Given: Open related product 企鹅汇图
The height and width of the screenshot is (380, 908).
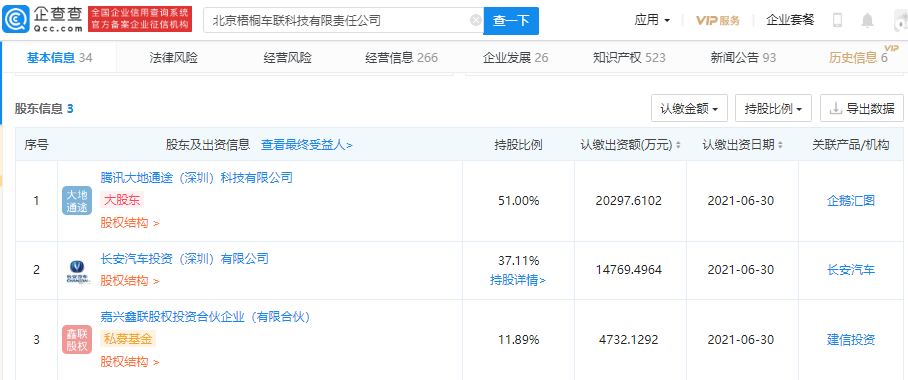Looking at the screenshot, I should pos(851,201).
